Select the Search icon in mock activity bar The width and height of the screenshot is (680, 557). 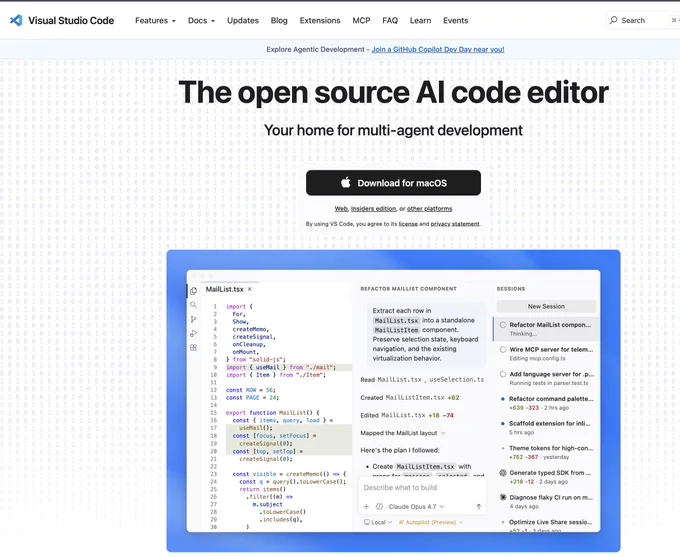tap(193, 305)
